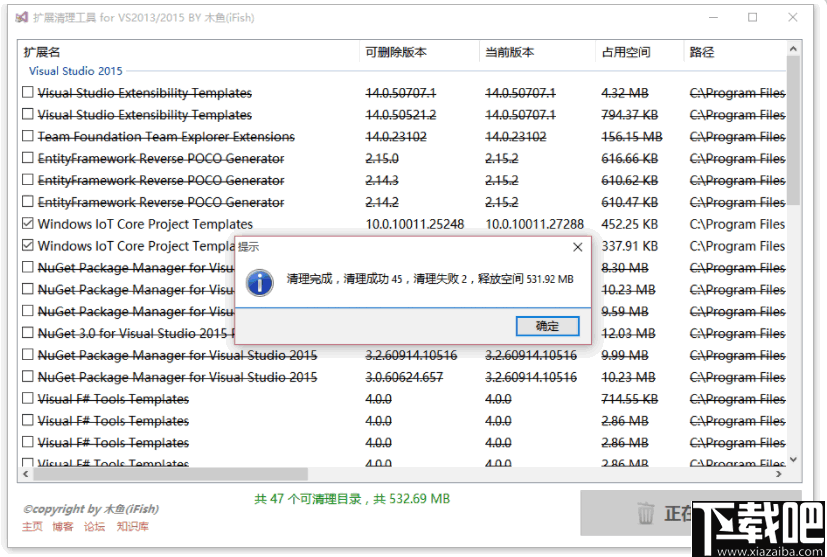Tick EntityFramework Reverse POCO Generator 2.15.0 checkbox

28,158
